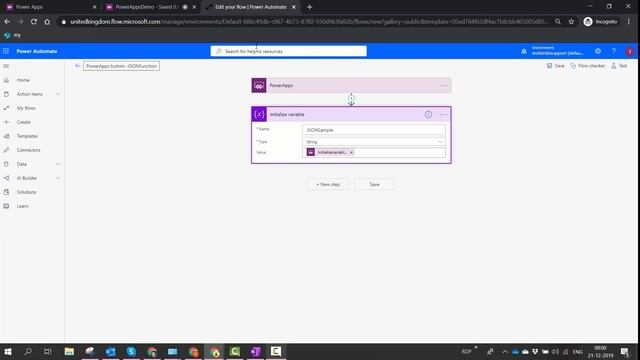Click Test in the command bar
The height and width of the screenshot is (360, 640).
pyautogui.click(x=619, y=66)
